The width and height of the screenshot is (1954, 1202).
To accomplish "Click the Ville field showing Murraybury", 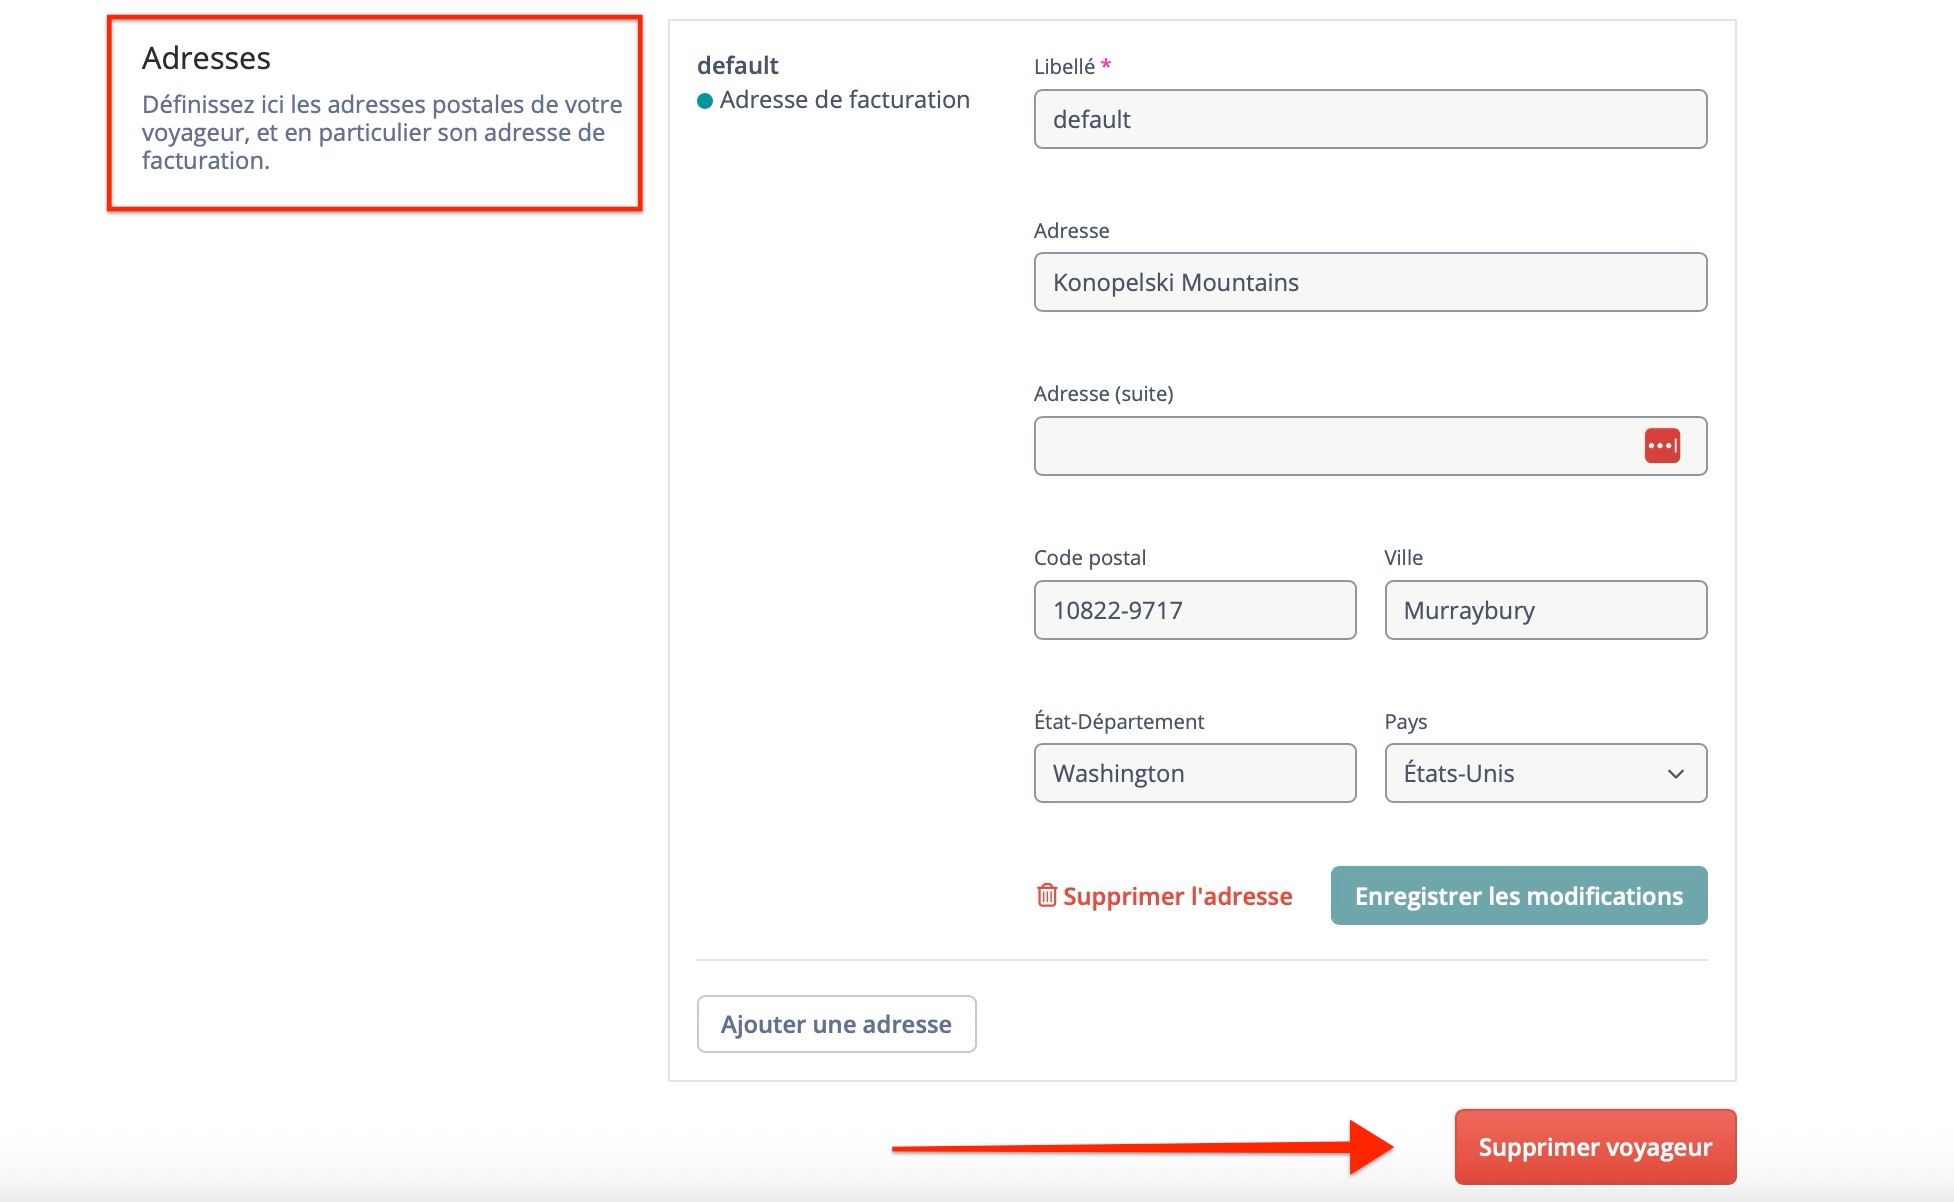I will point(1545,610).
